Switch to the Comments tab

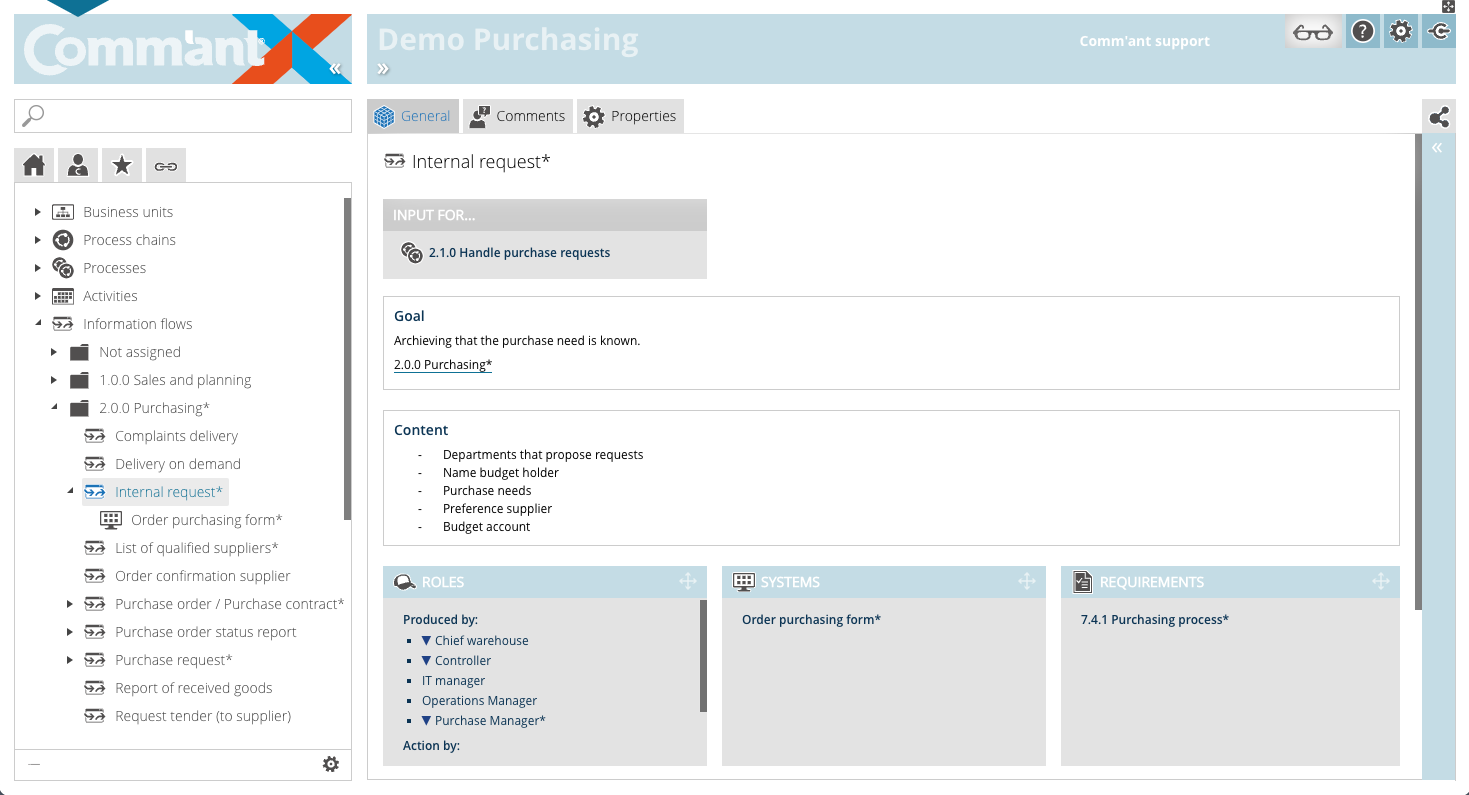517,116
